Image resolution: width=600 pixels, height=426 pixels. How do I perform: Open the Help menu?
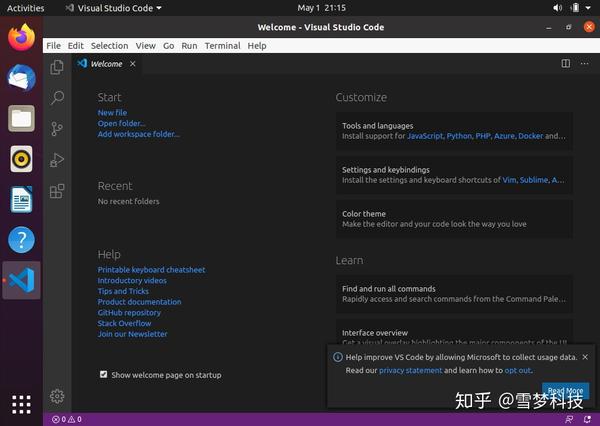click(x=257, y=46)
